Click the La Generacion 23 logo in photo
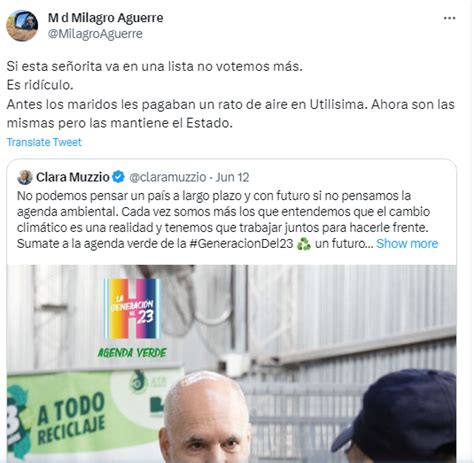The width and height of the screenshot is (474, 463). 132,308
